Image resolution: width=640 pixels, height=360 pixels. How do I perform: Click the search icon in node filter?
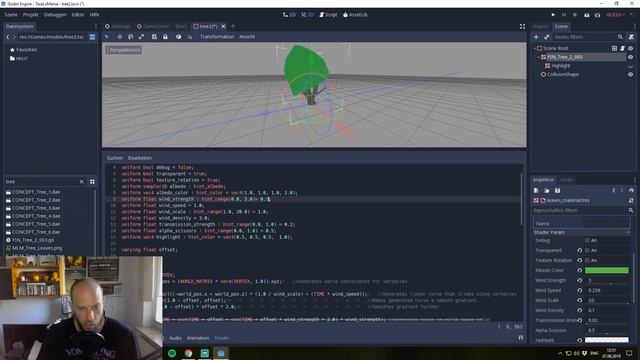(x=620, y=37)
